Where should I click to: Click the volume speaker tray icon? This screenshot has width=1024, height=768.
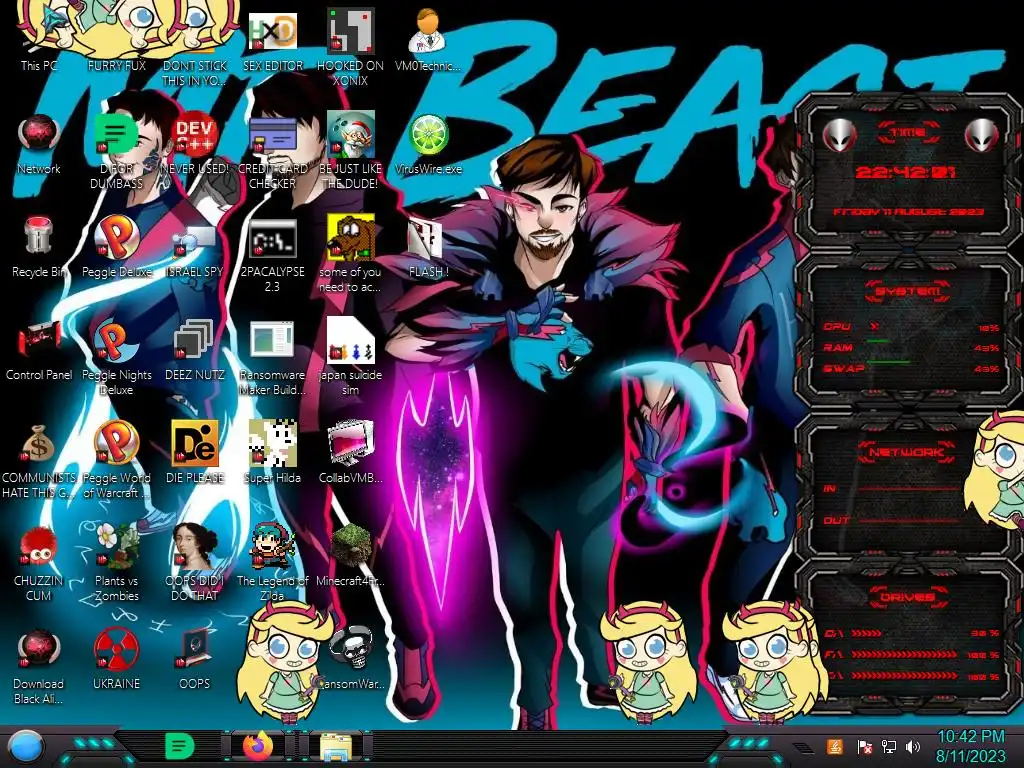[x=913, y=747]
